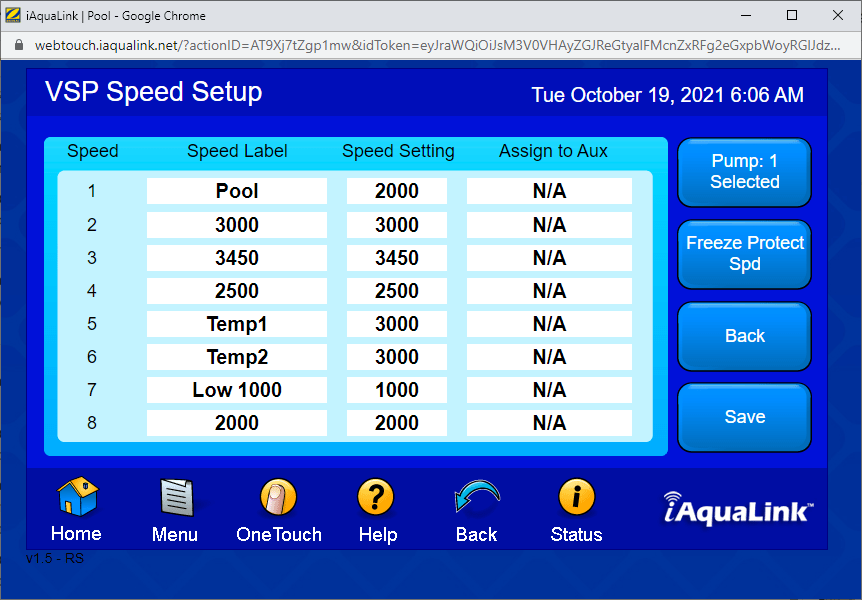Image resolution: width=862 pixels, height=600 pixels.
Task: Open the Menu icon
Action: point(176,497)
